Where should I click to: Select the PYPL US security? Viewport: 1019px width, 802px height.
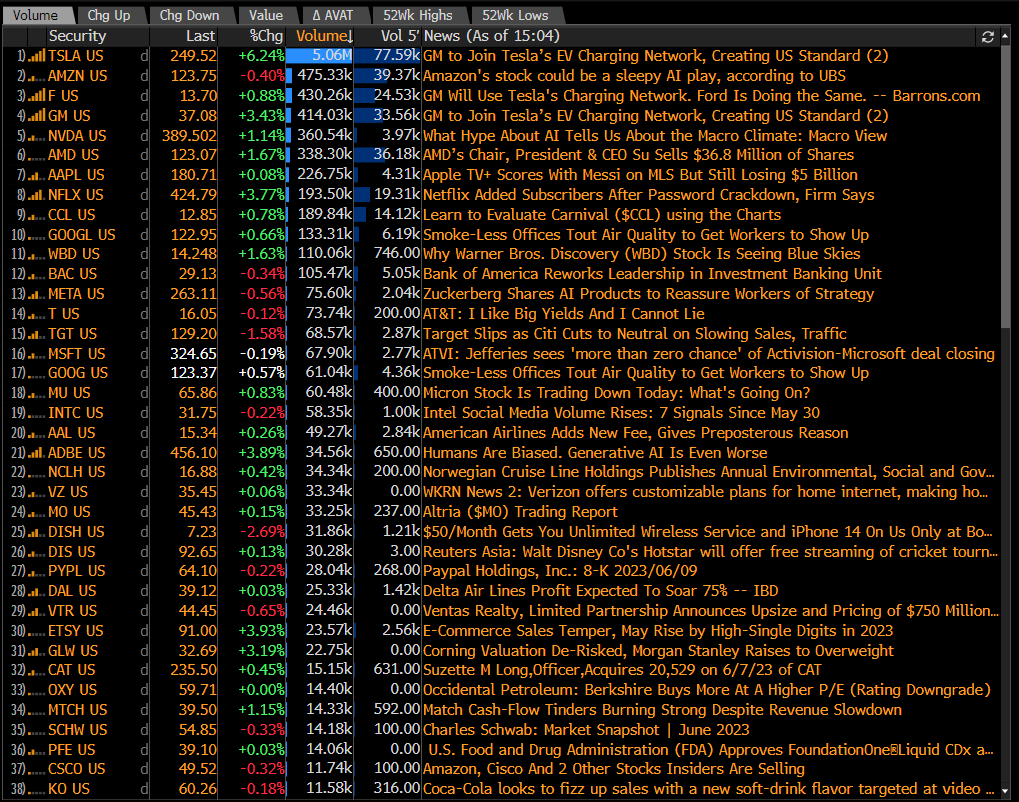76,571
